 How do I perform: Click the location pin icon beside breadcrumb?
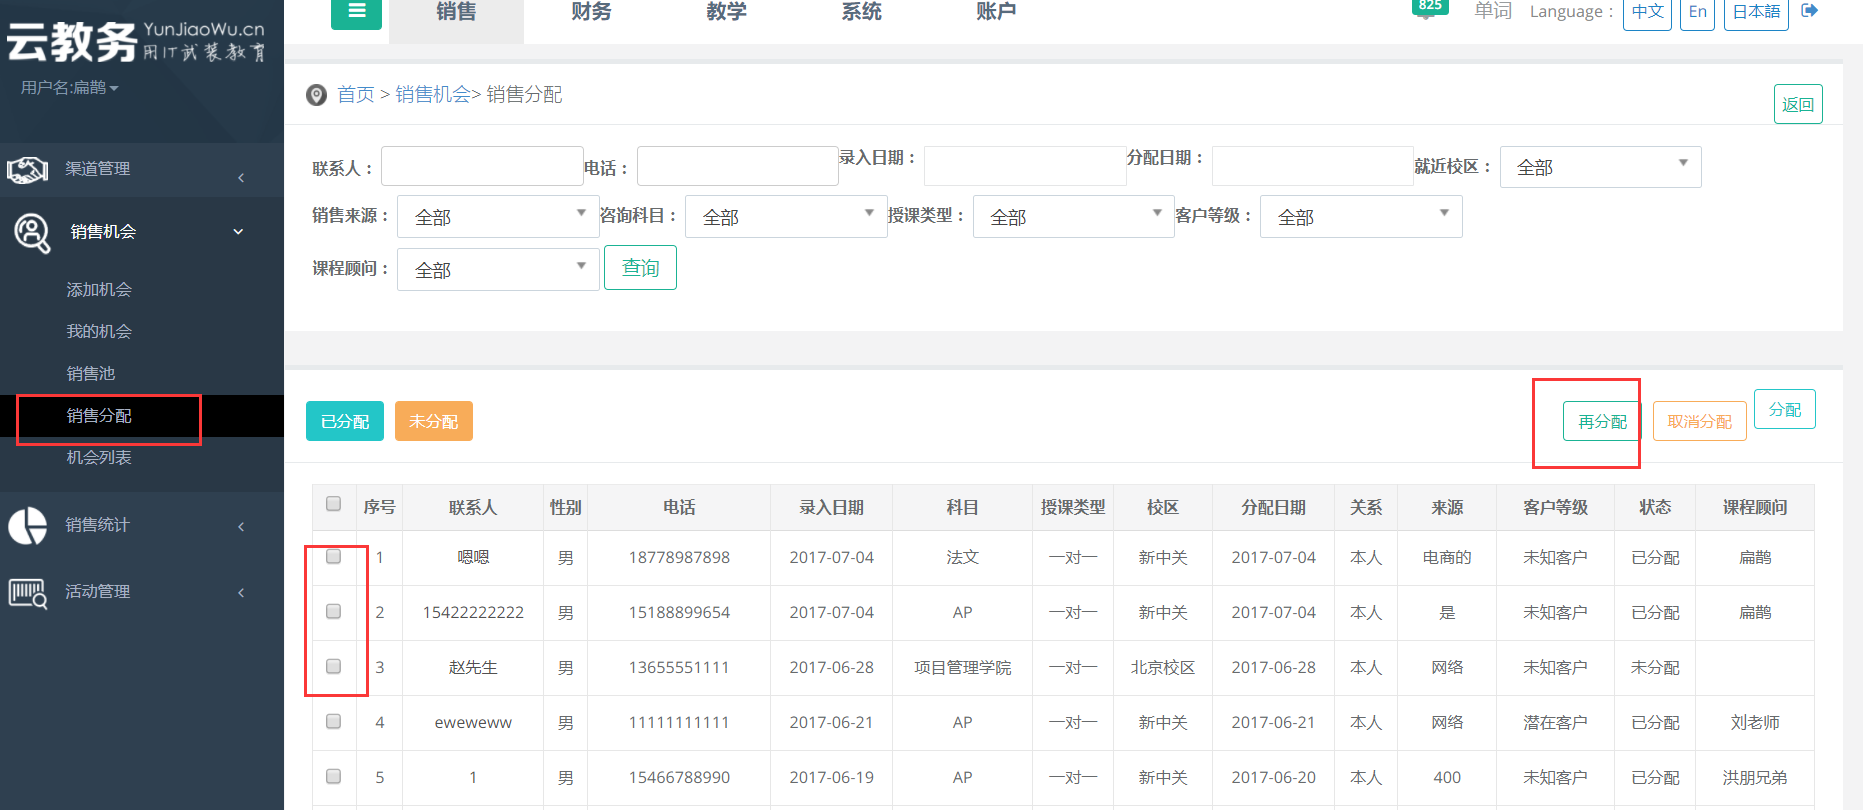[316, 95]
